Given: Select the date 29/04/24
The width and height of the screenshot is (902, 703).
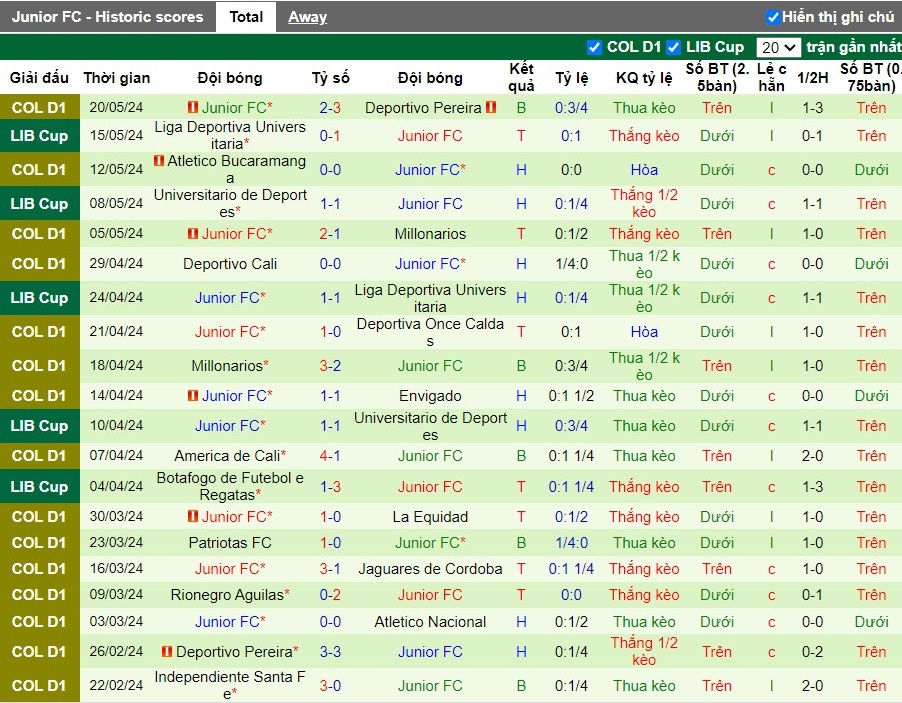Looking at the screenshot, I should point(116,263).
